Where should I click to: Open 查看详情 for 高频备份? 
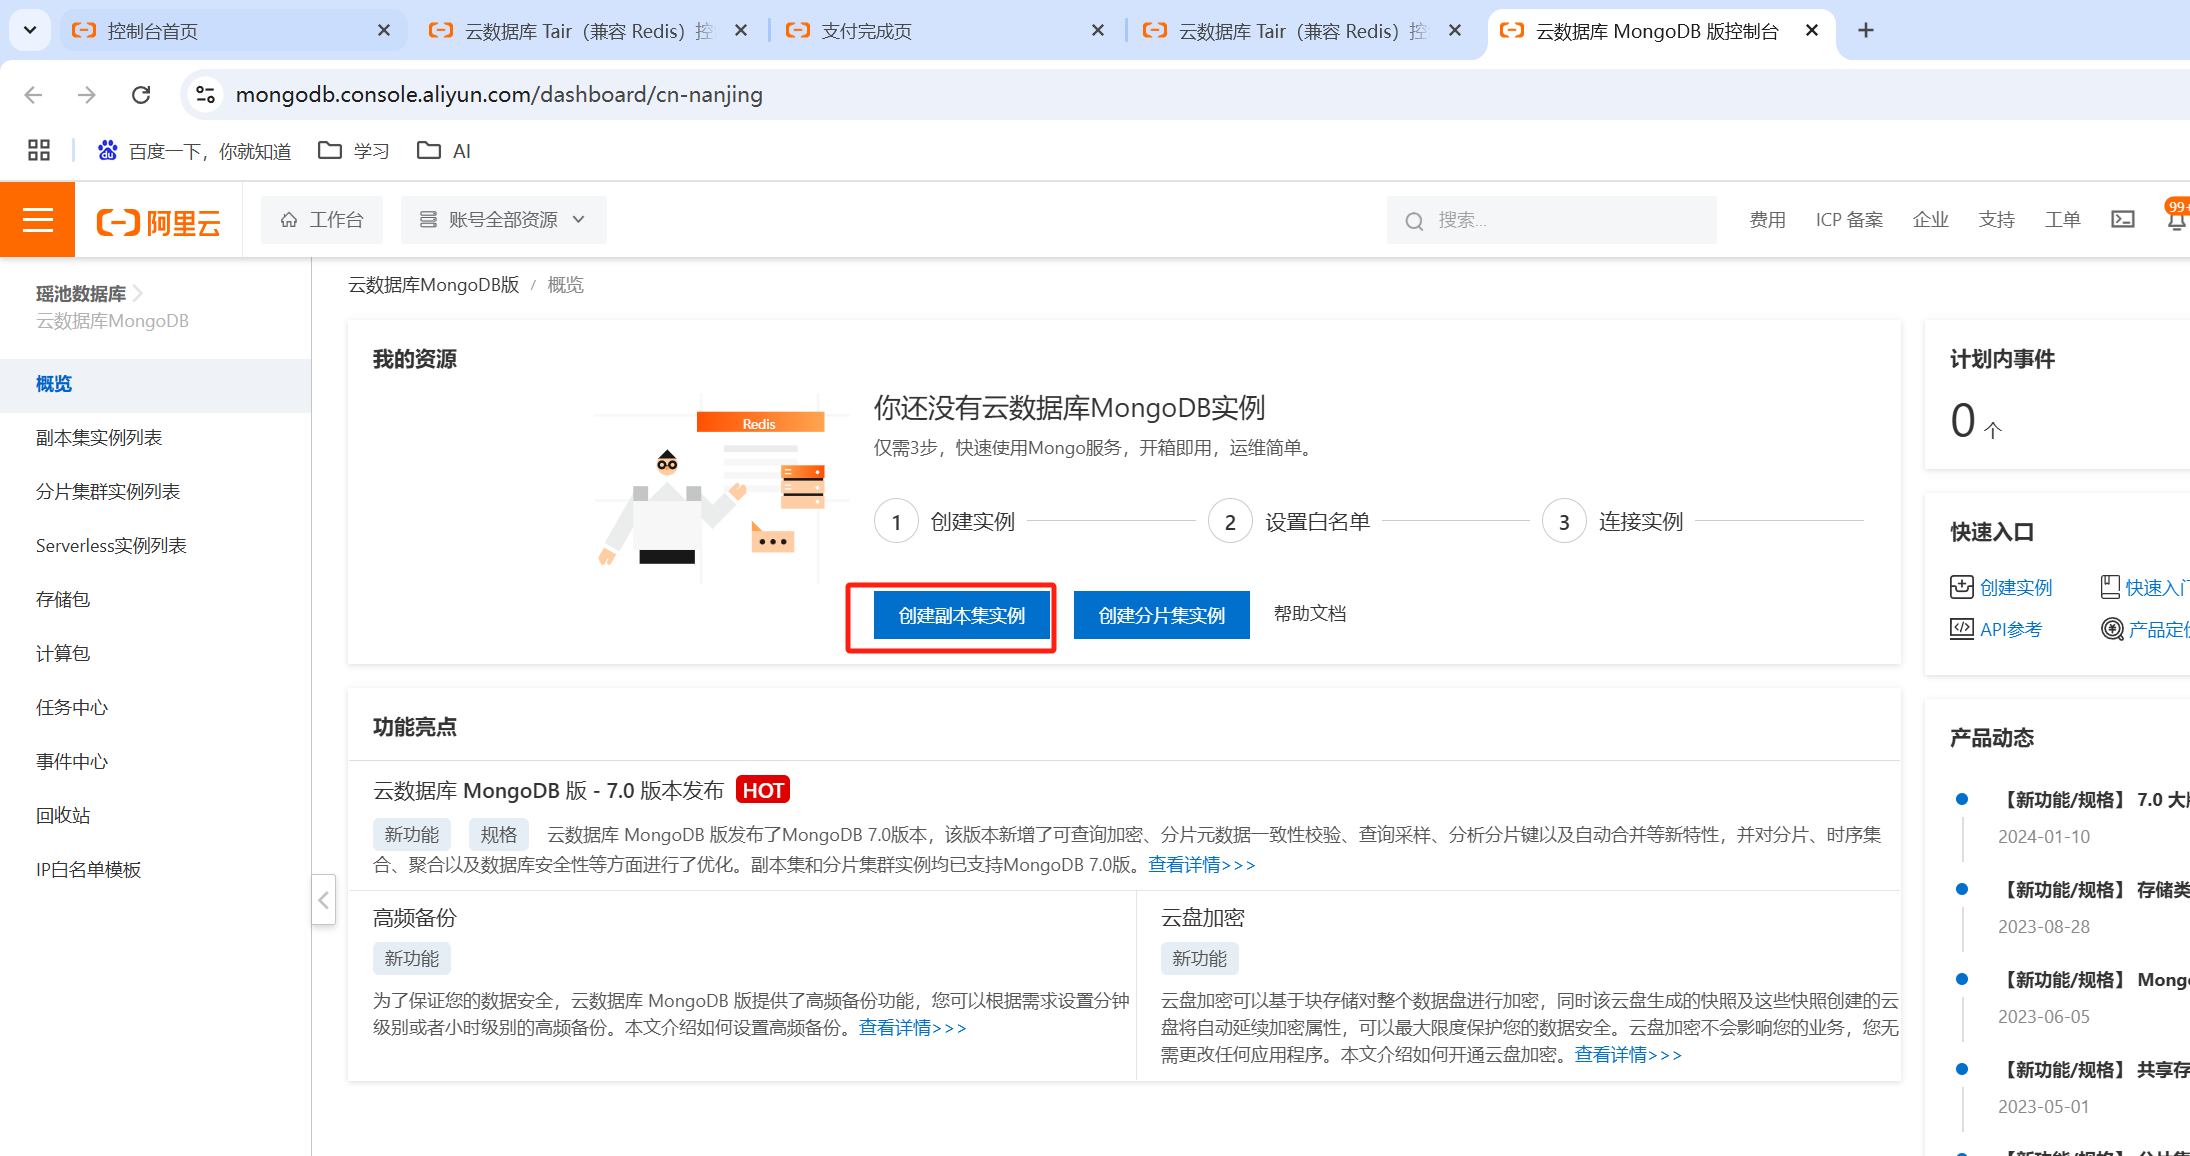912,1027
